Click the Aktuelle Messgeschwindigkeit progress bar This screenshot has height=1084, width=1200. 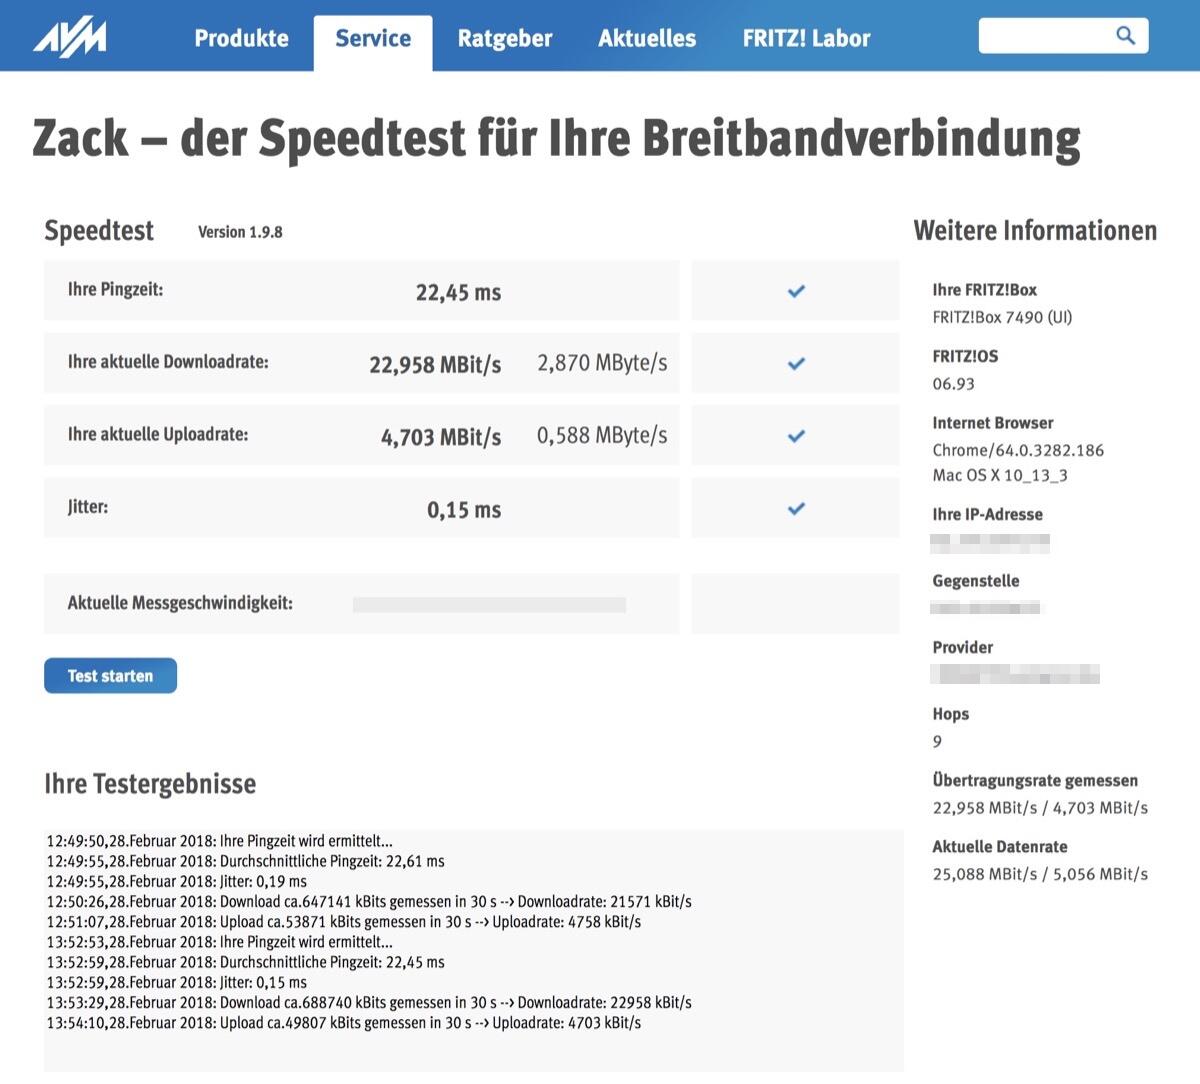489,604
